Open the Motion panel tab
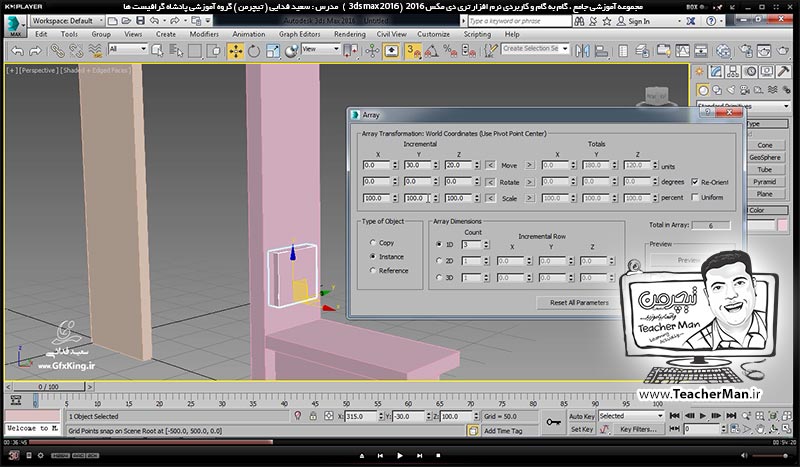 (x=750, y=72)
